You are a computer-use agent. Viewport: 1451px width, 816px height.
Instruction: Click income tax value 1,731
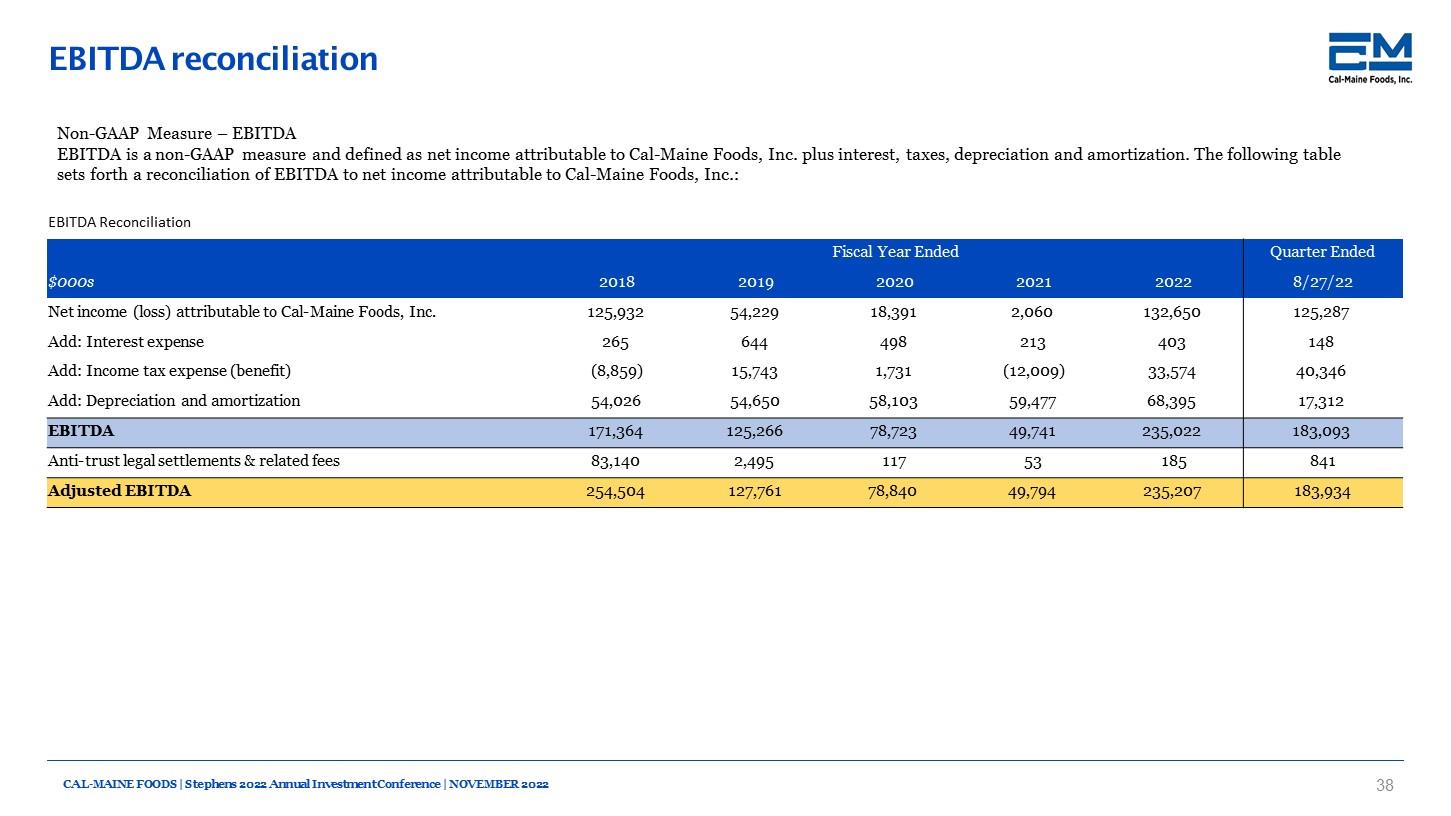click(894, 372)
